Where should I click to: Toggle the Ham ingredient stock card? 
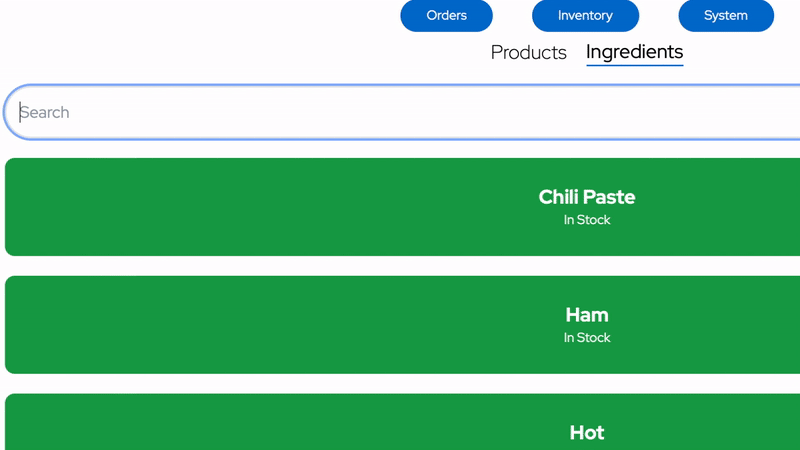[x=403, y=324]
